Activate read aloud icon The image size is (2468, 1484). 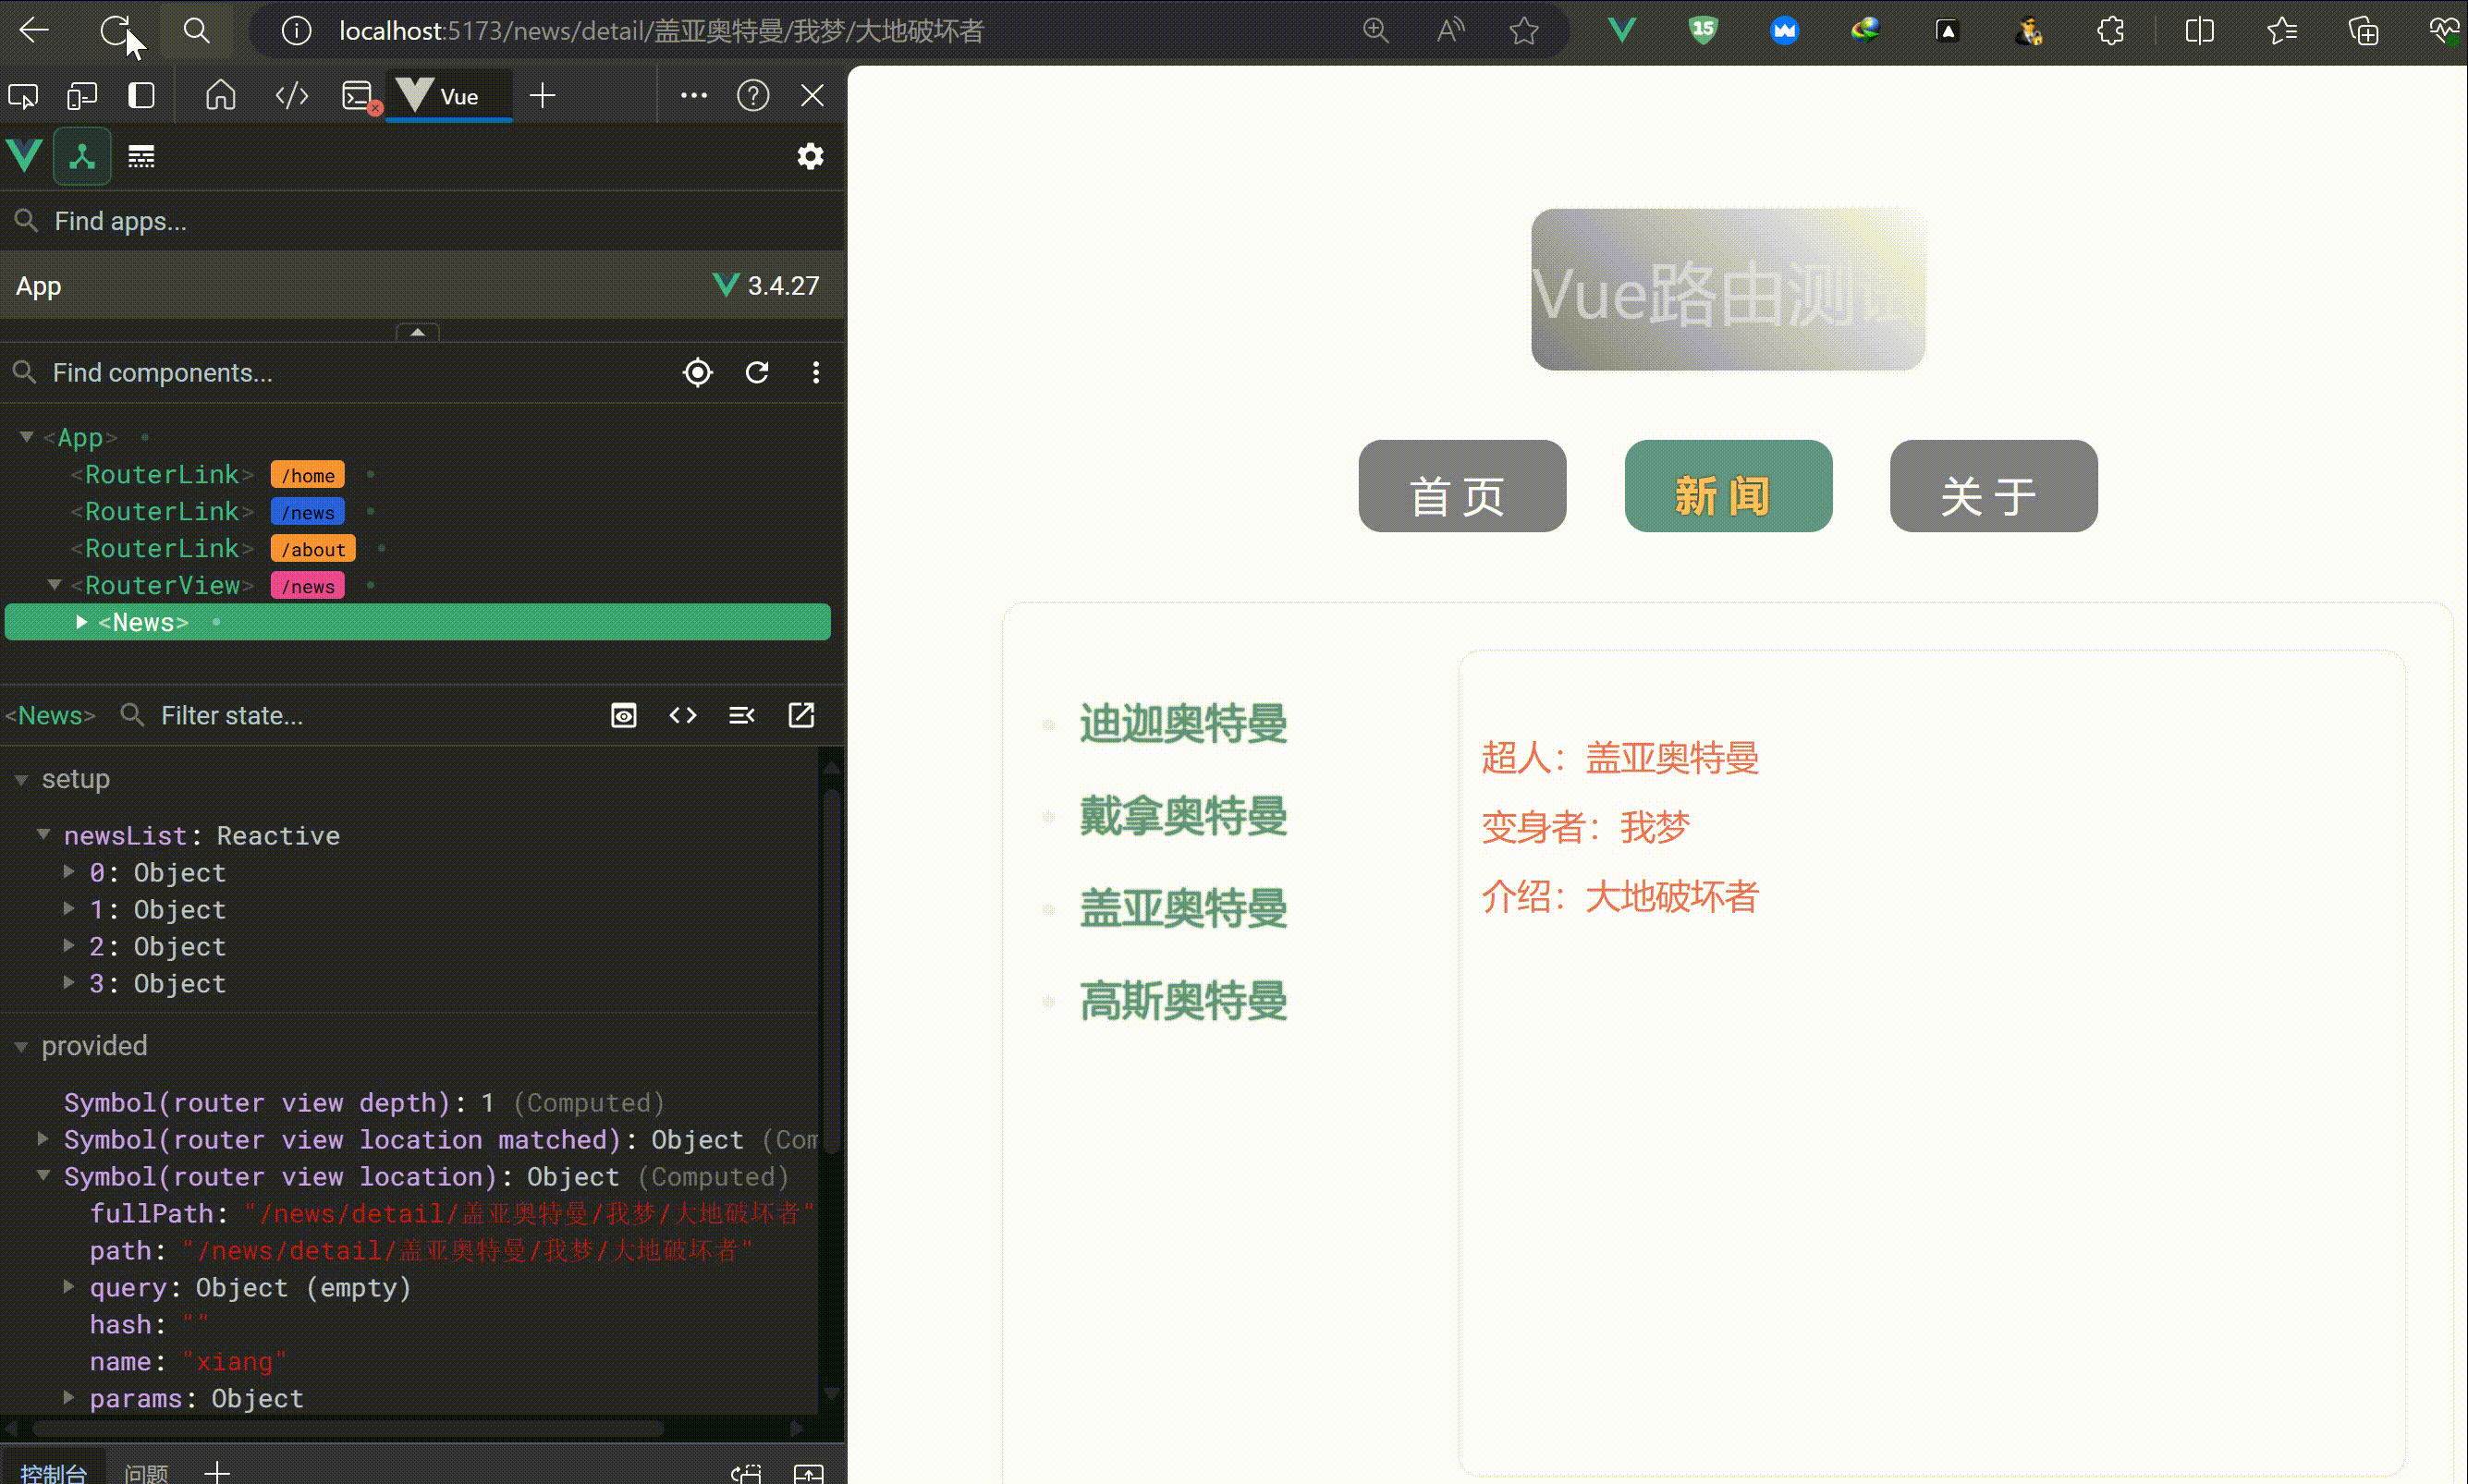[x=1450, y=31]
